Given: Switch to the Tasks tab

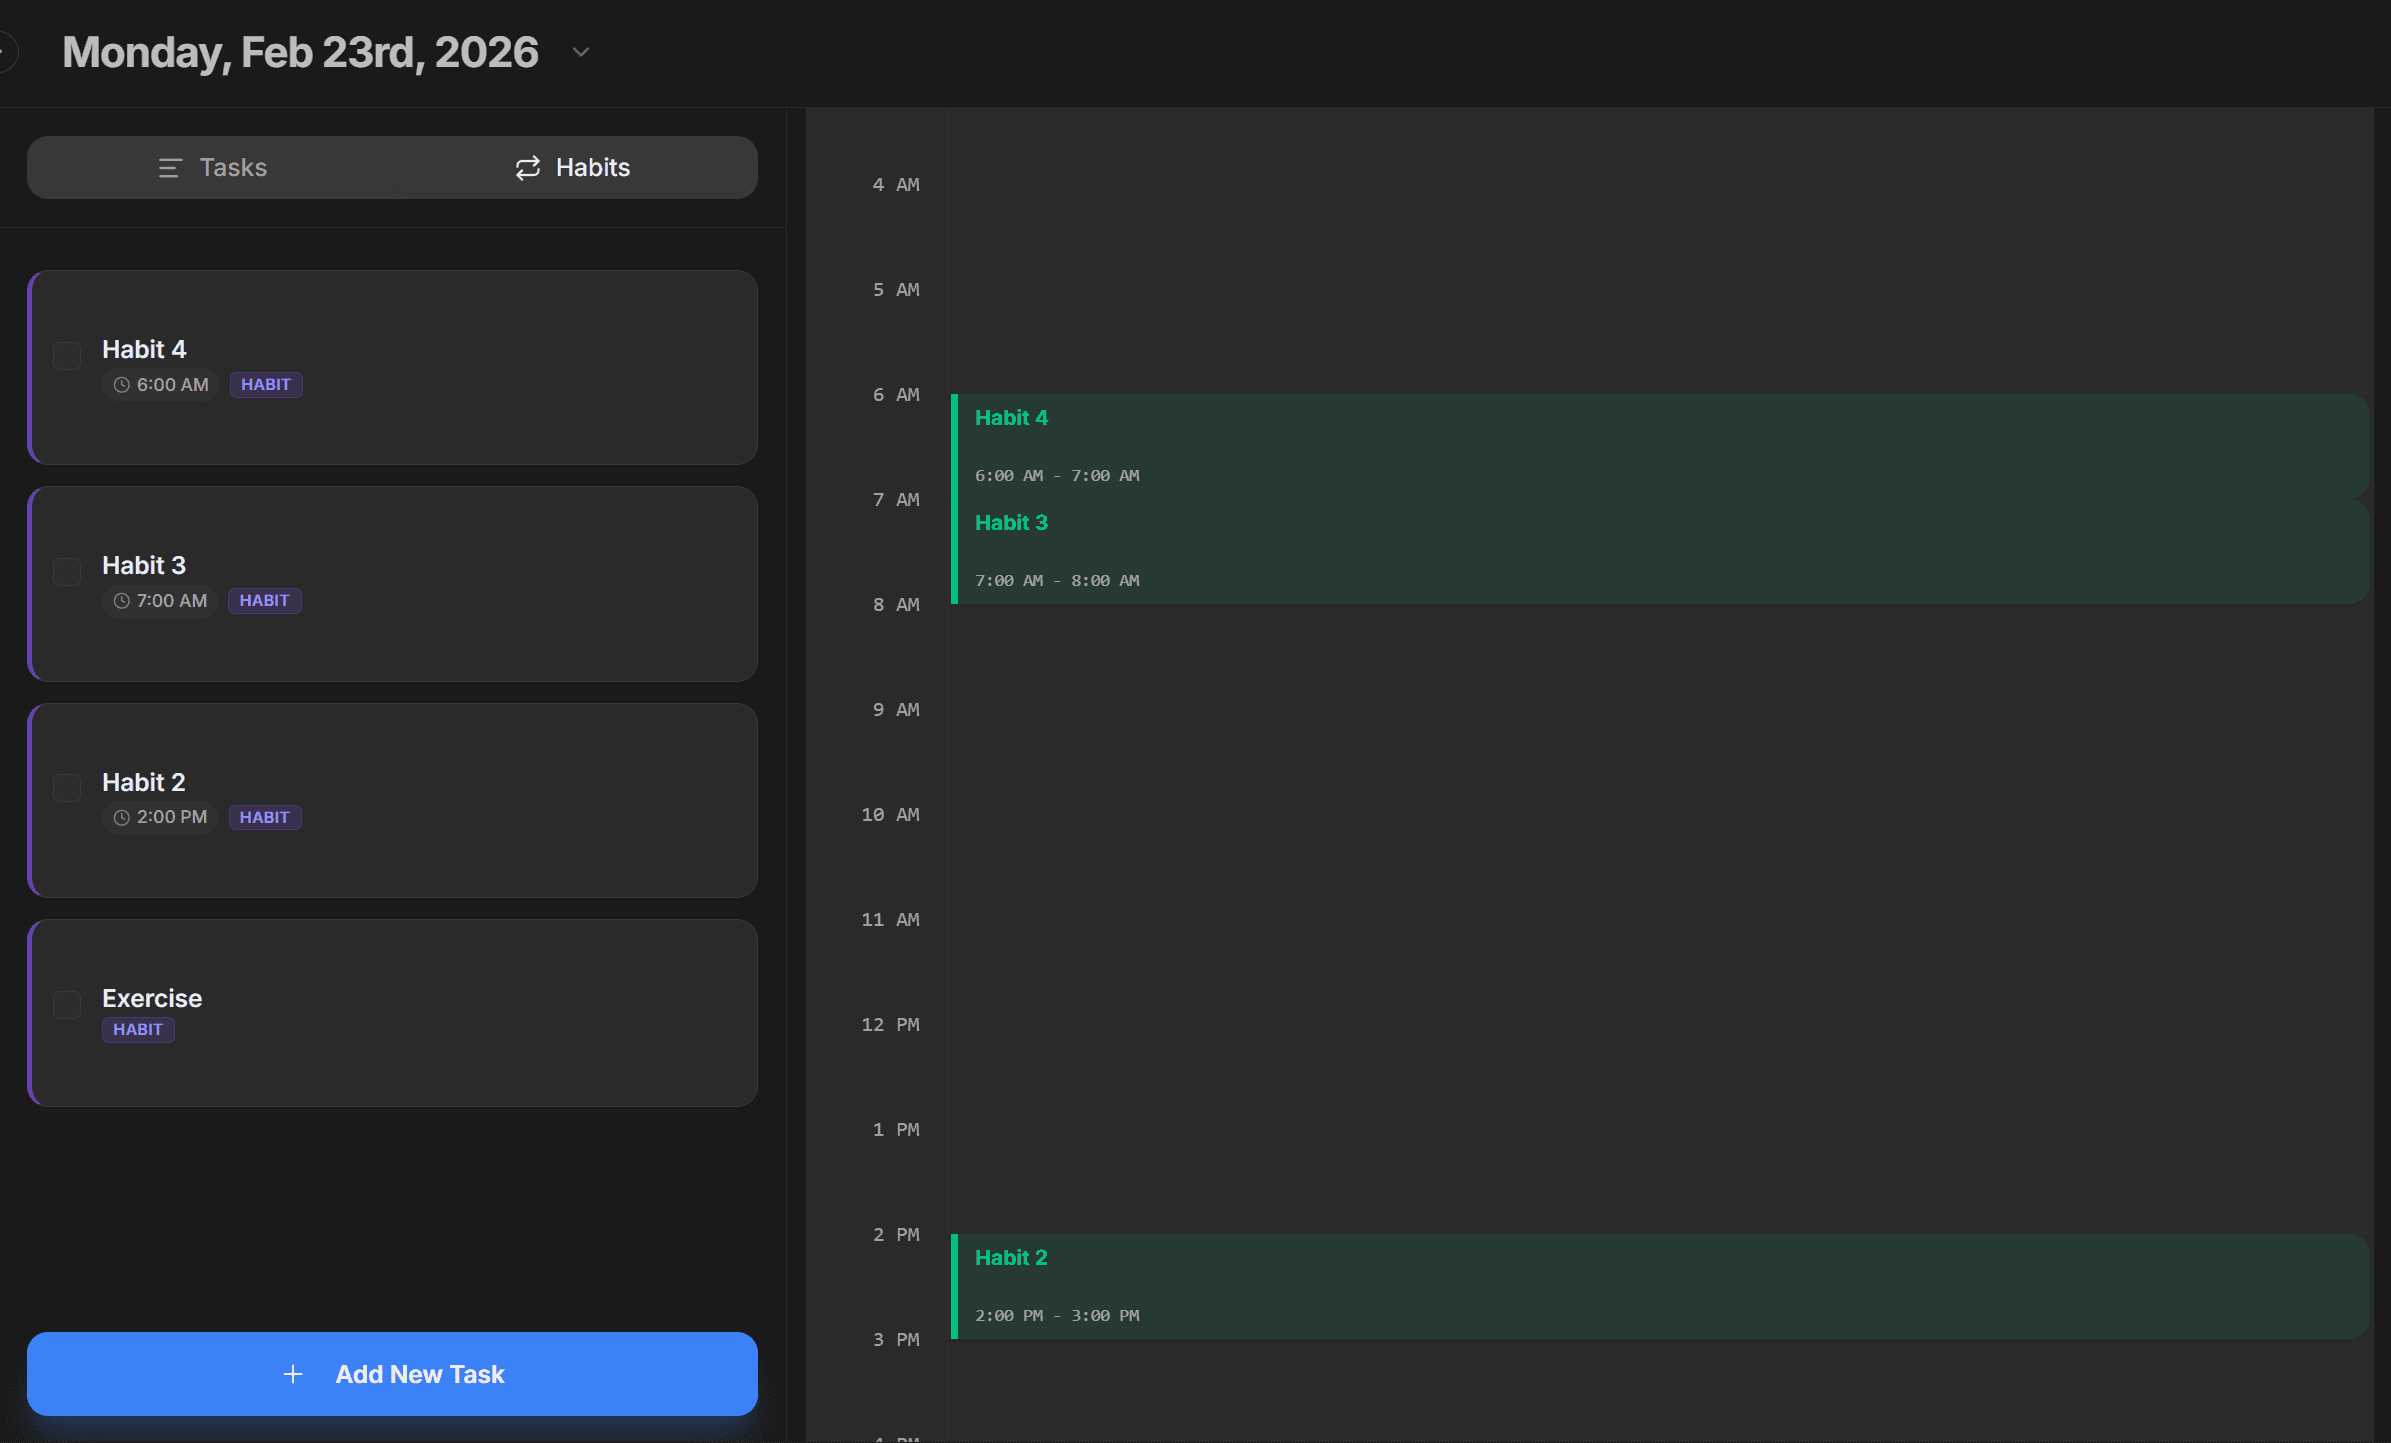Looking at the screenshot, I should [212, 167].
